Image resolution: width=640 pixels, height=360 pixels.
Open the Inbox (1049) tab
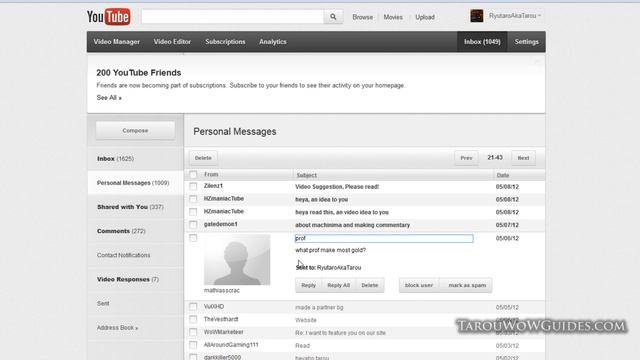pyautogui.click(x=482, y=42)
